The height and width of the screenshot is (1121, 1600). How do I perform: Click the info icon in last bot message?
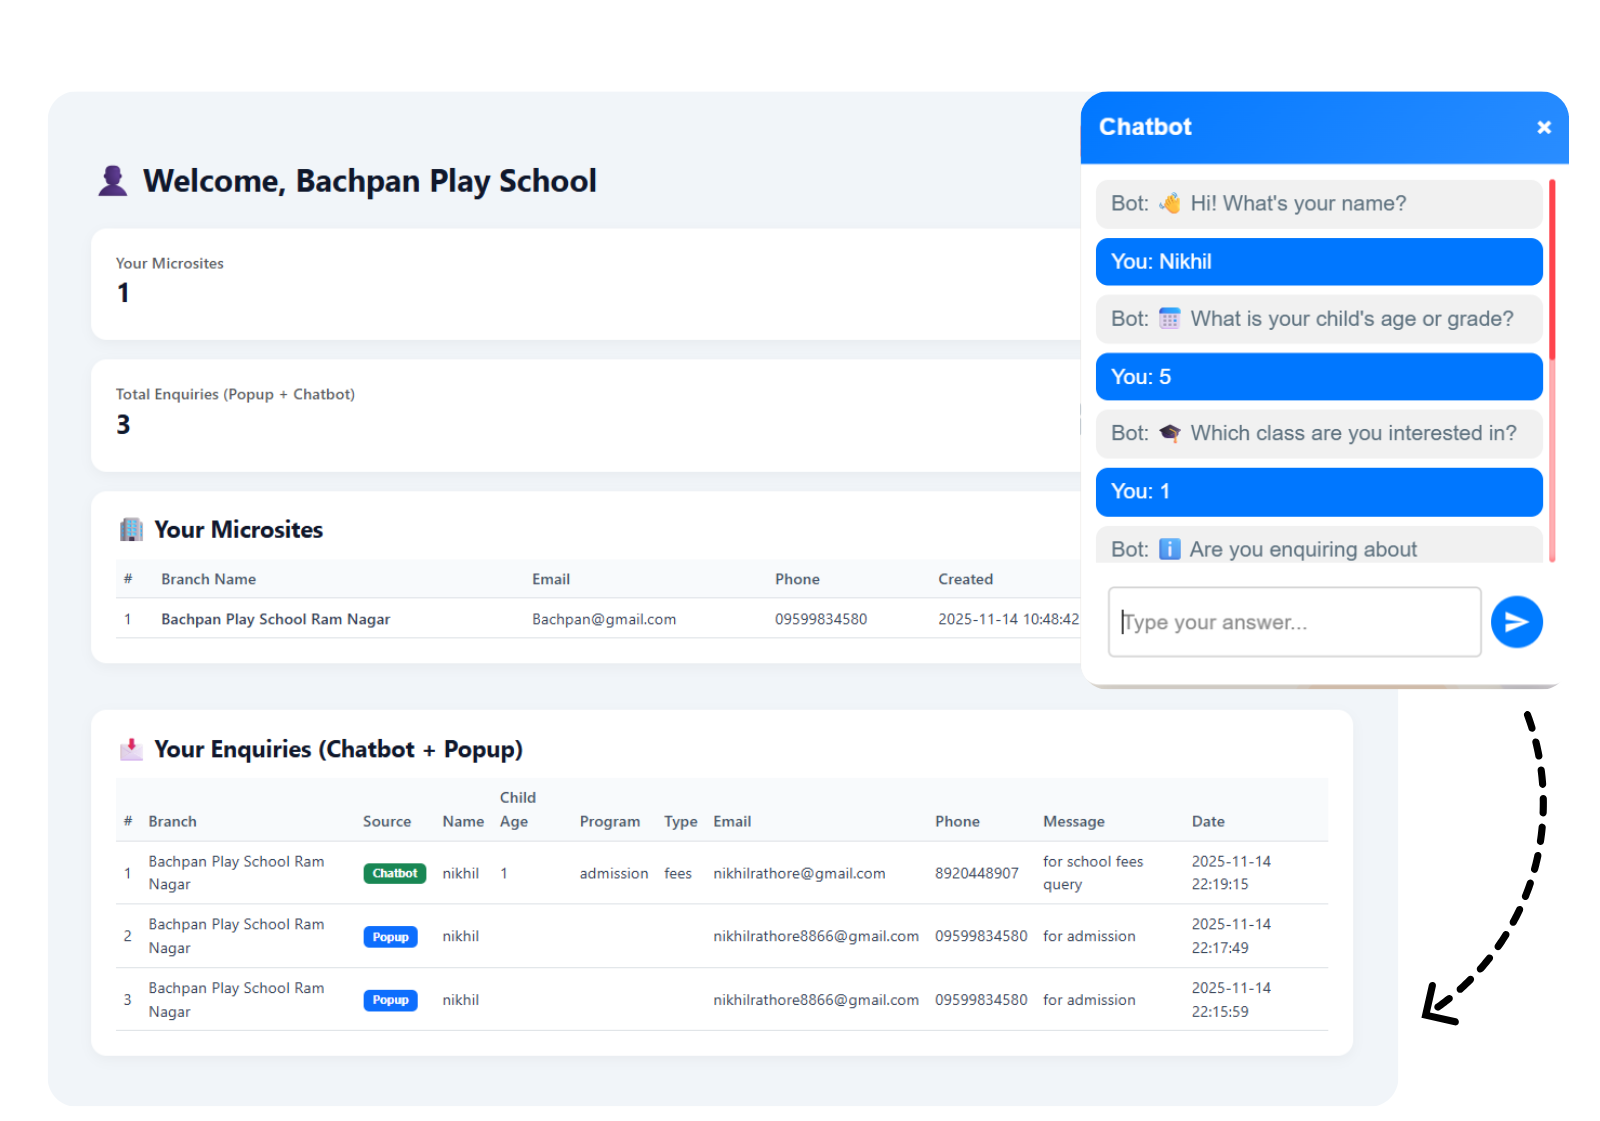point(1169,549)
